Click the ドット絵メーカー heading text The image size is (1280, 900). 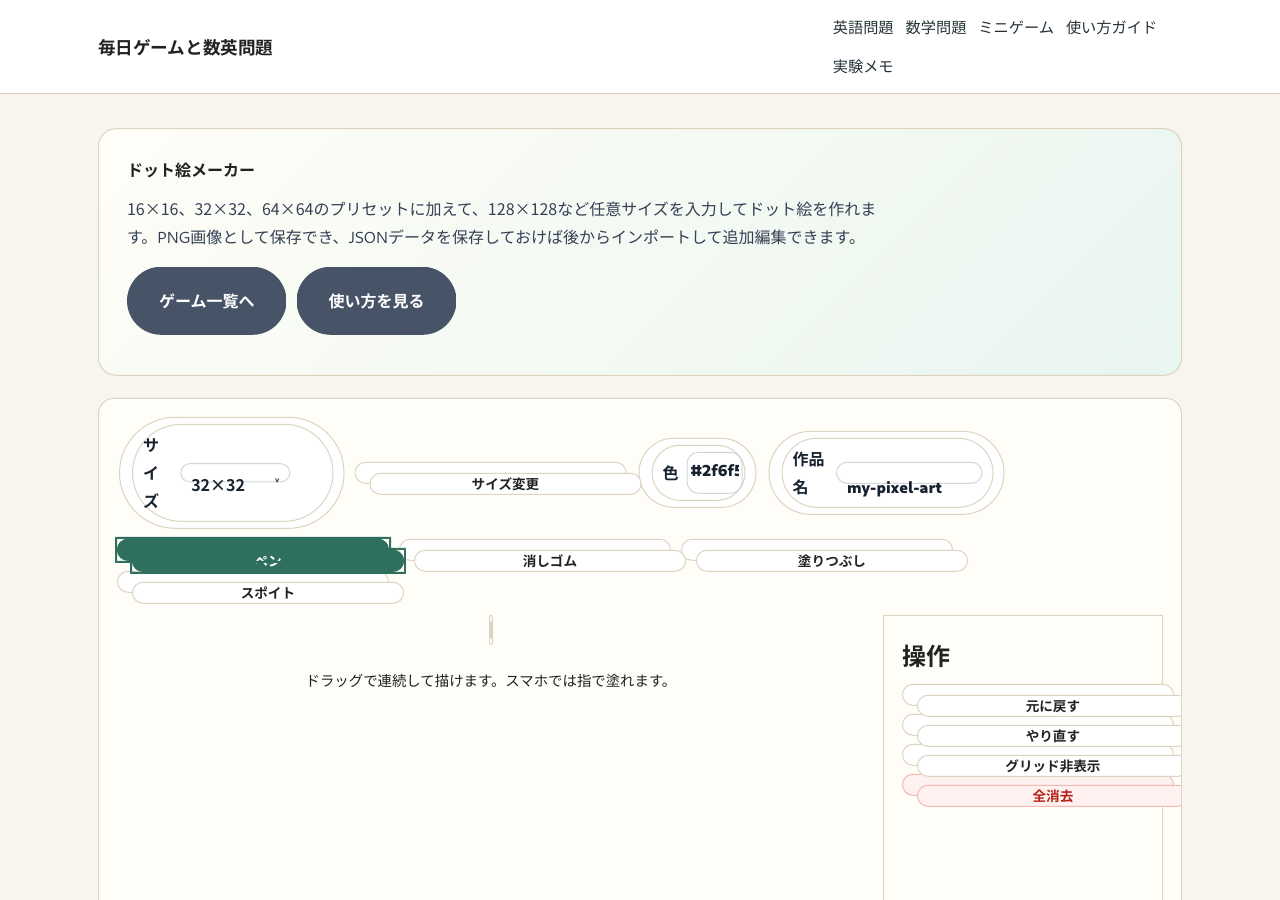click(x=191, y=170)
